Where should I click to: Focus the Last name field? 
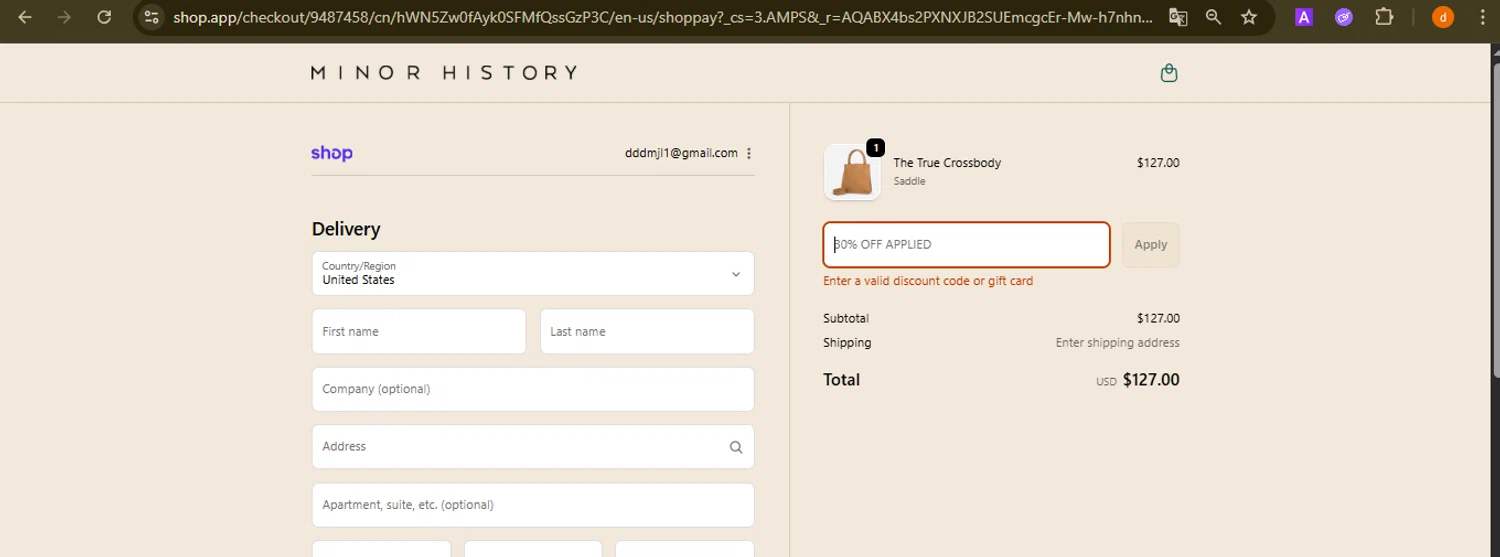point(647,331)
